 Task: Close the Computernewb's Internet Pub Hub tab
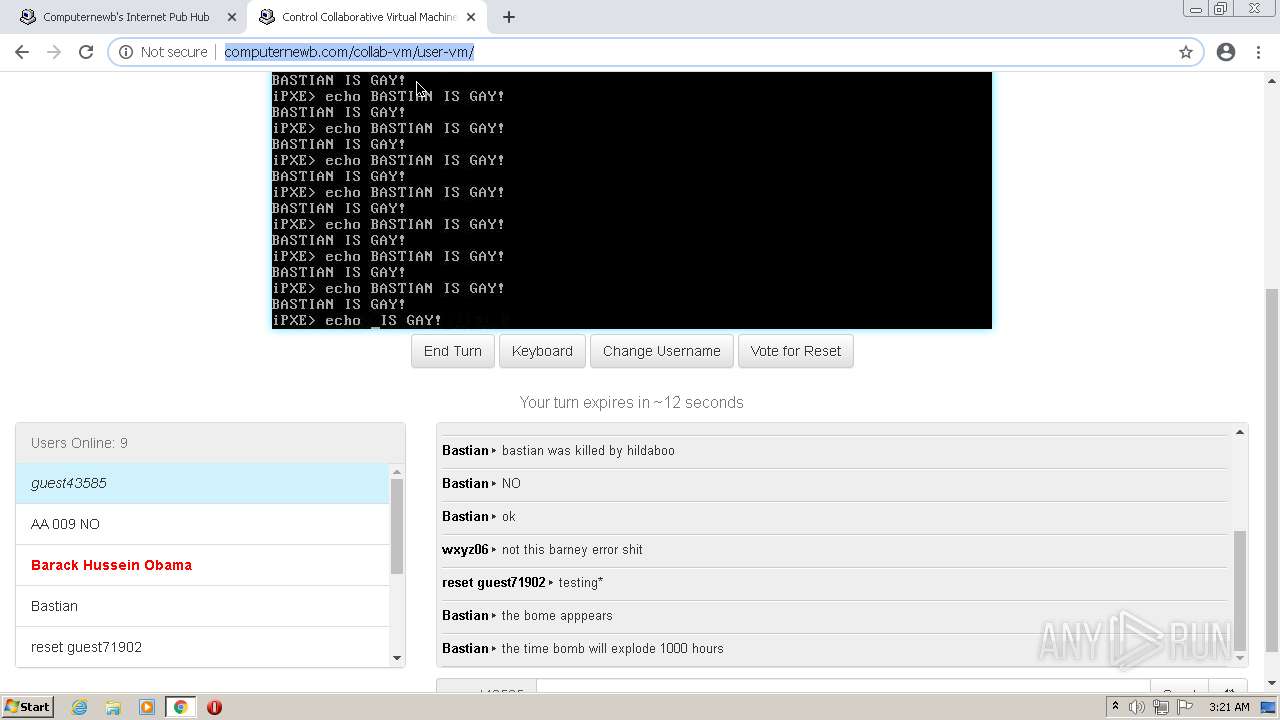tap(232, 17)
